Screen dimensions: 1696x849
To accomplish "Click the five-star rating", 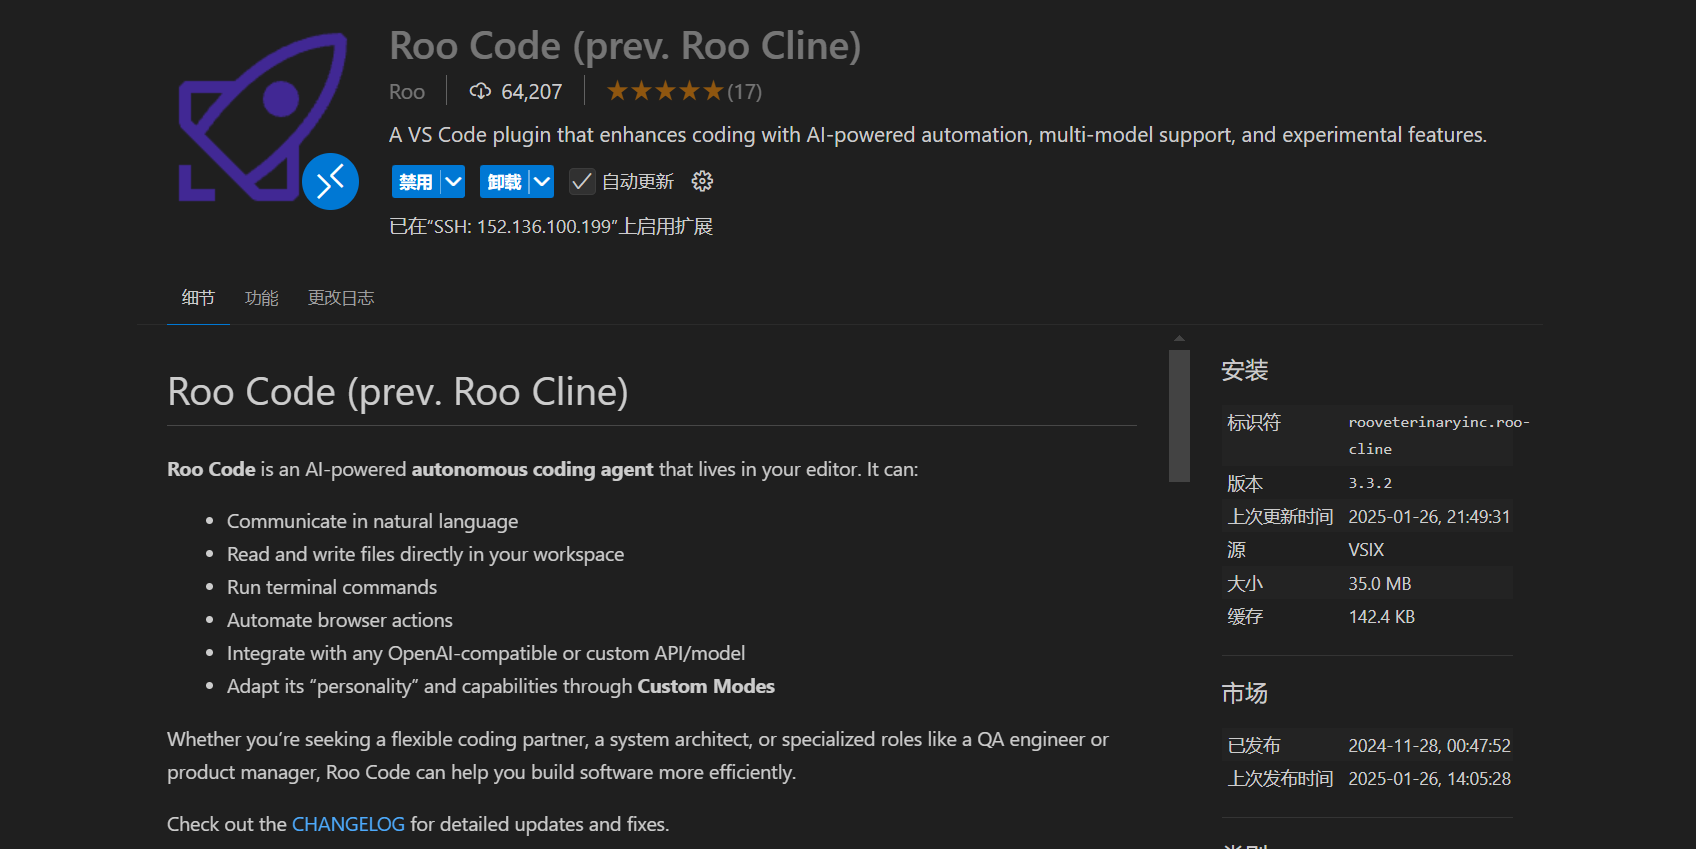I will tap(664, 92).
